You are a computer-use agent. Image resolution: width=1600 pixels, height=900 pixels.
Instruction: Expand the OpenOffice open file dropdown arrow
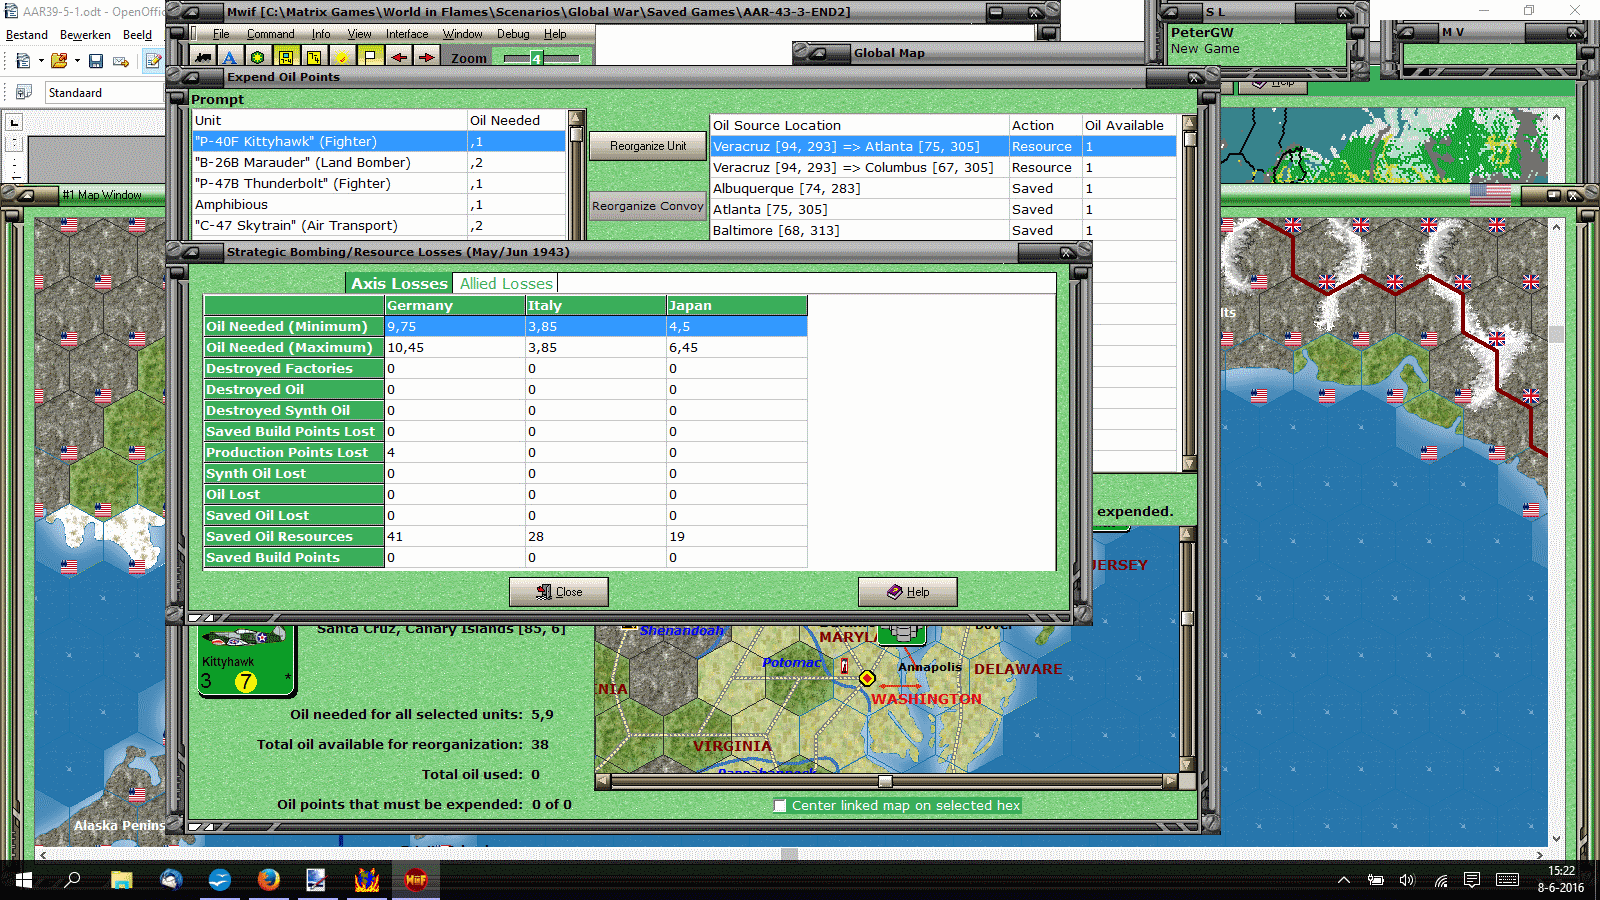click(77, 61)
